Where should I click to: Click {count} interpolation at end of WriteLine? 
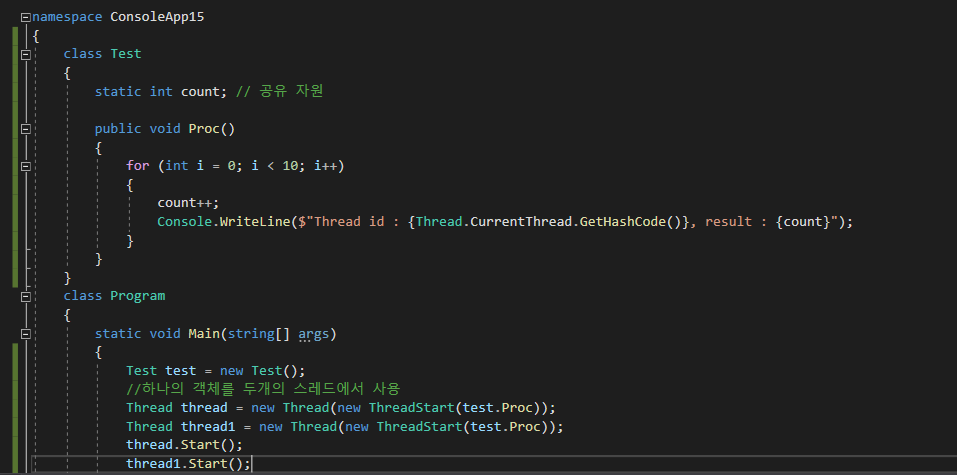point(803,222)
